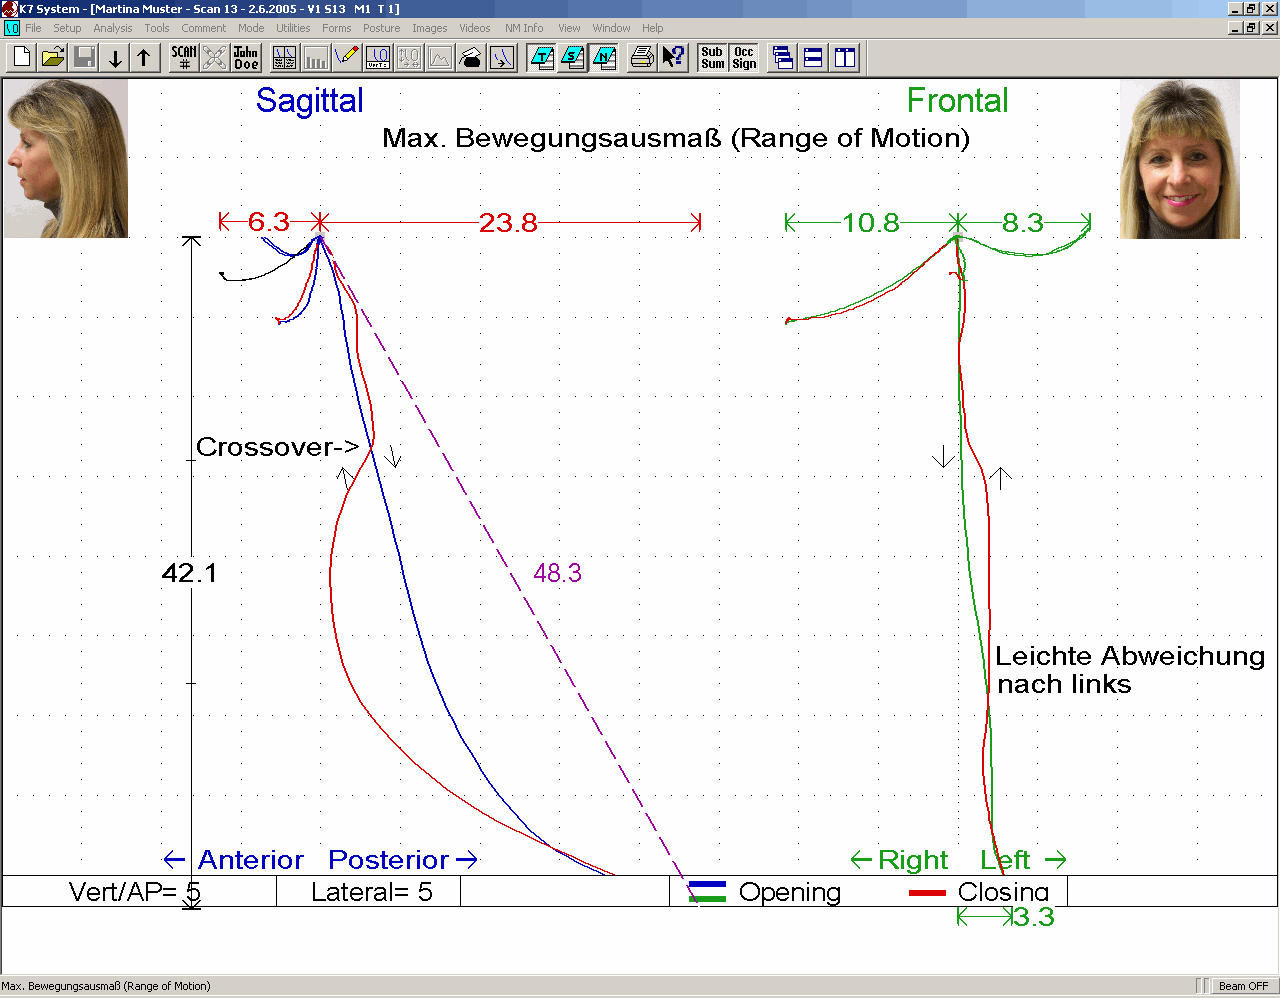Cascade windows using the cascade icon
This screenshot has height=998, width=1280.
point(783,58)
